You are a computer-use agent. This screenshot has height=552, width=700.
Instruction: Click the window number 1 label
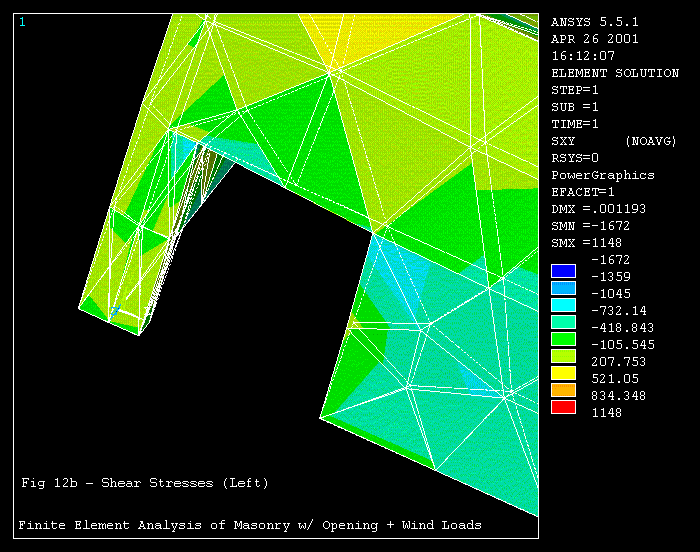[x=22, y=22]
